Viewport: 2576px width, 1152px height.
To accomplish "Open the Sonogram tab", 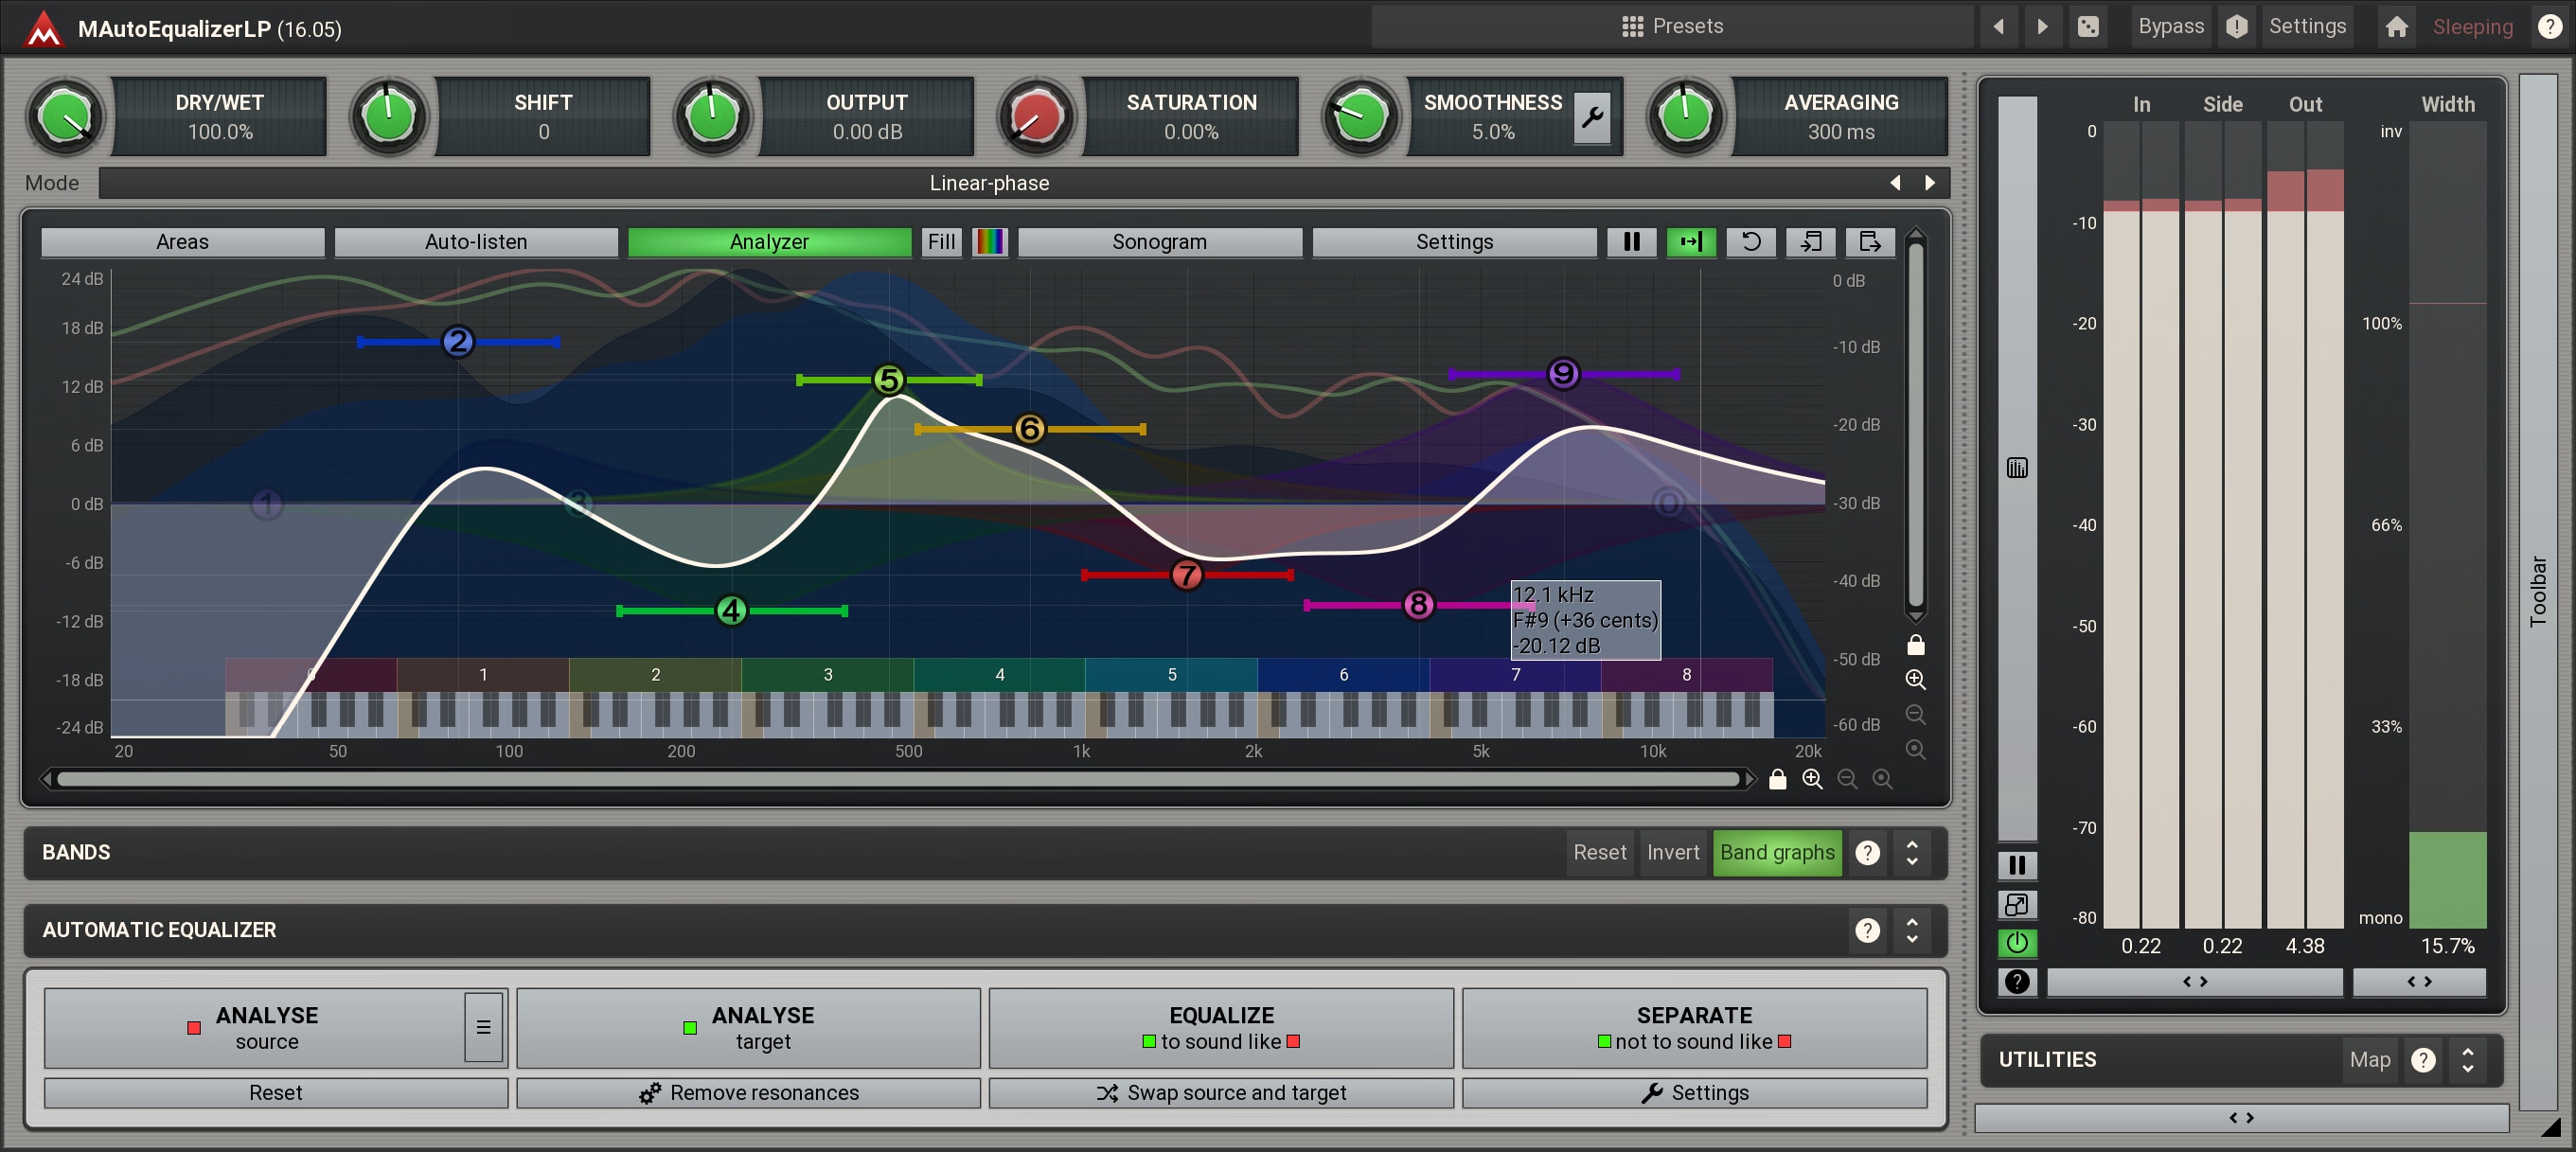I will (x=1160, y=242).
